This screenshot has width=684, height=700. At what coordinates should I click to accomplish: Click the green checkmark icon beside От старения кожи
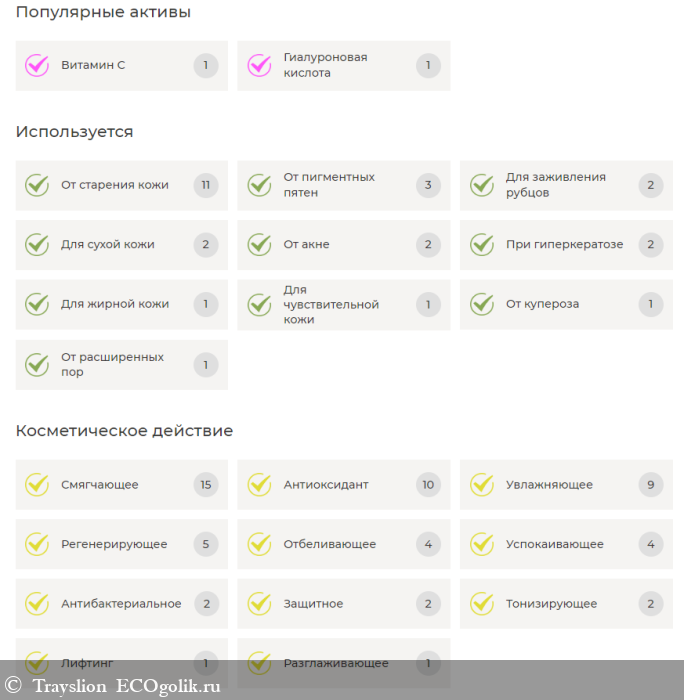point(37,185)
